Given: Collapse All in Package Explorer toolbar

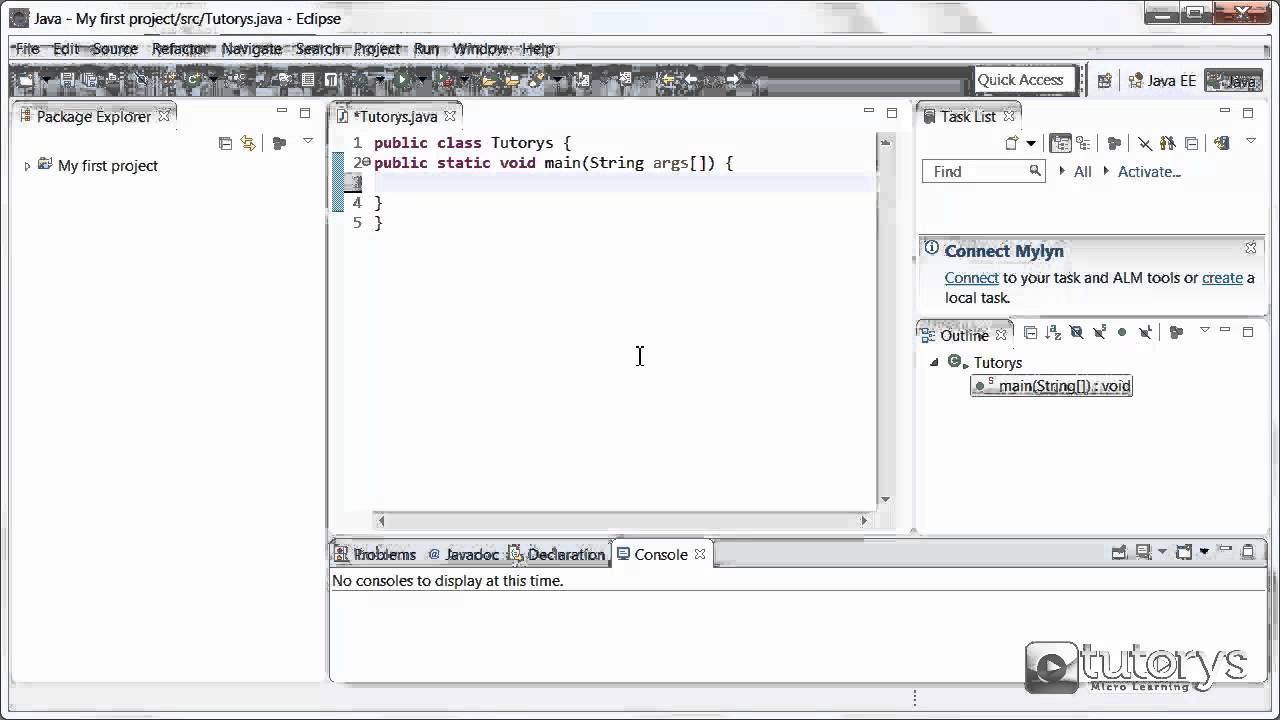Looking at the screenshot, I should click(x=225, y=143).
